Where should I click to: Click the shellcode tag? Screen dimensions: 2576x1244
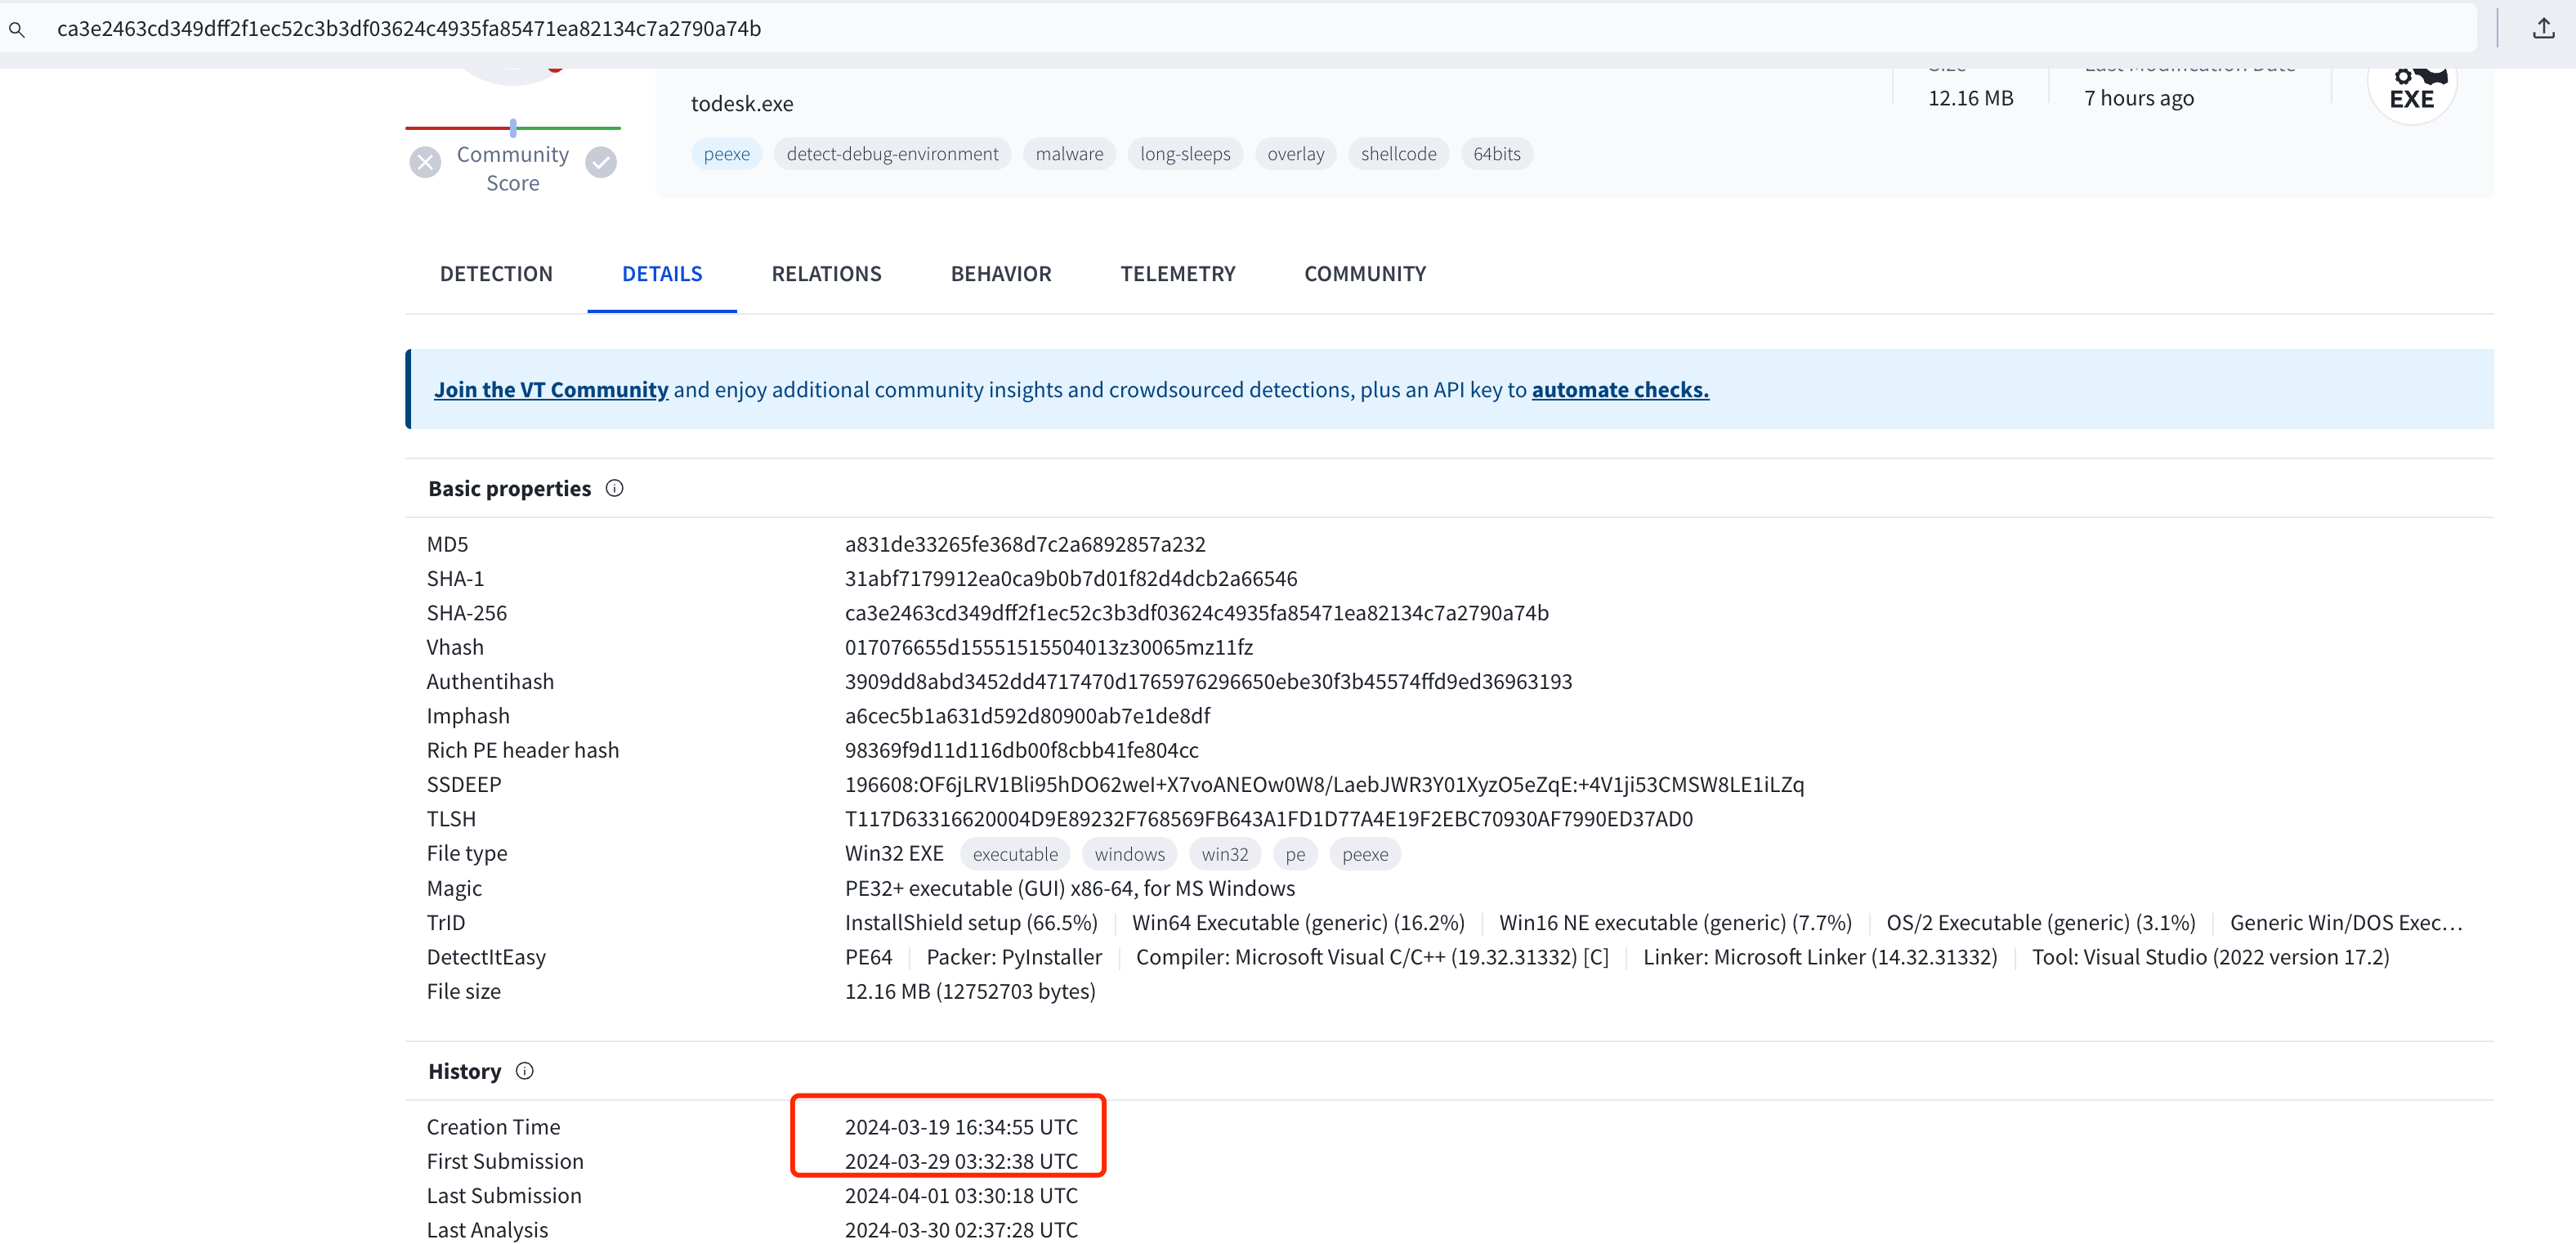[x=1398, y=154]
